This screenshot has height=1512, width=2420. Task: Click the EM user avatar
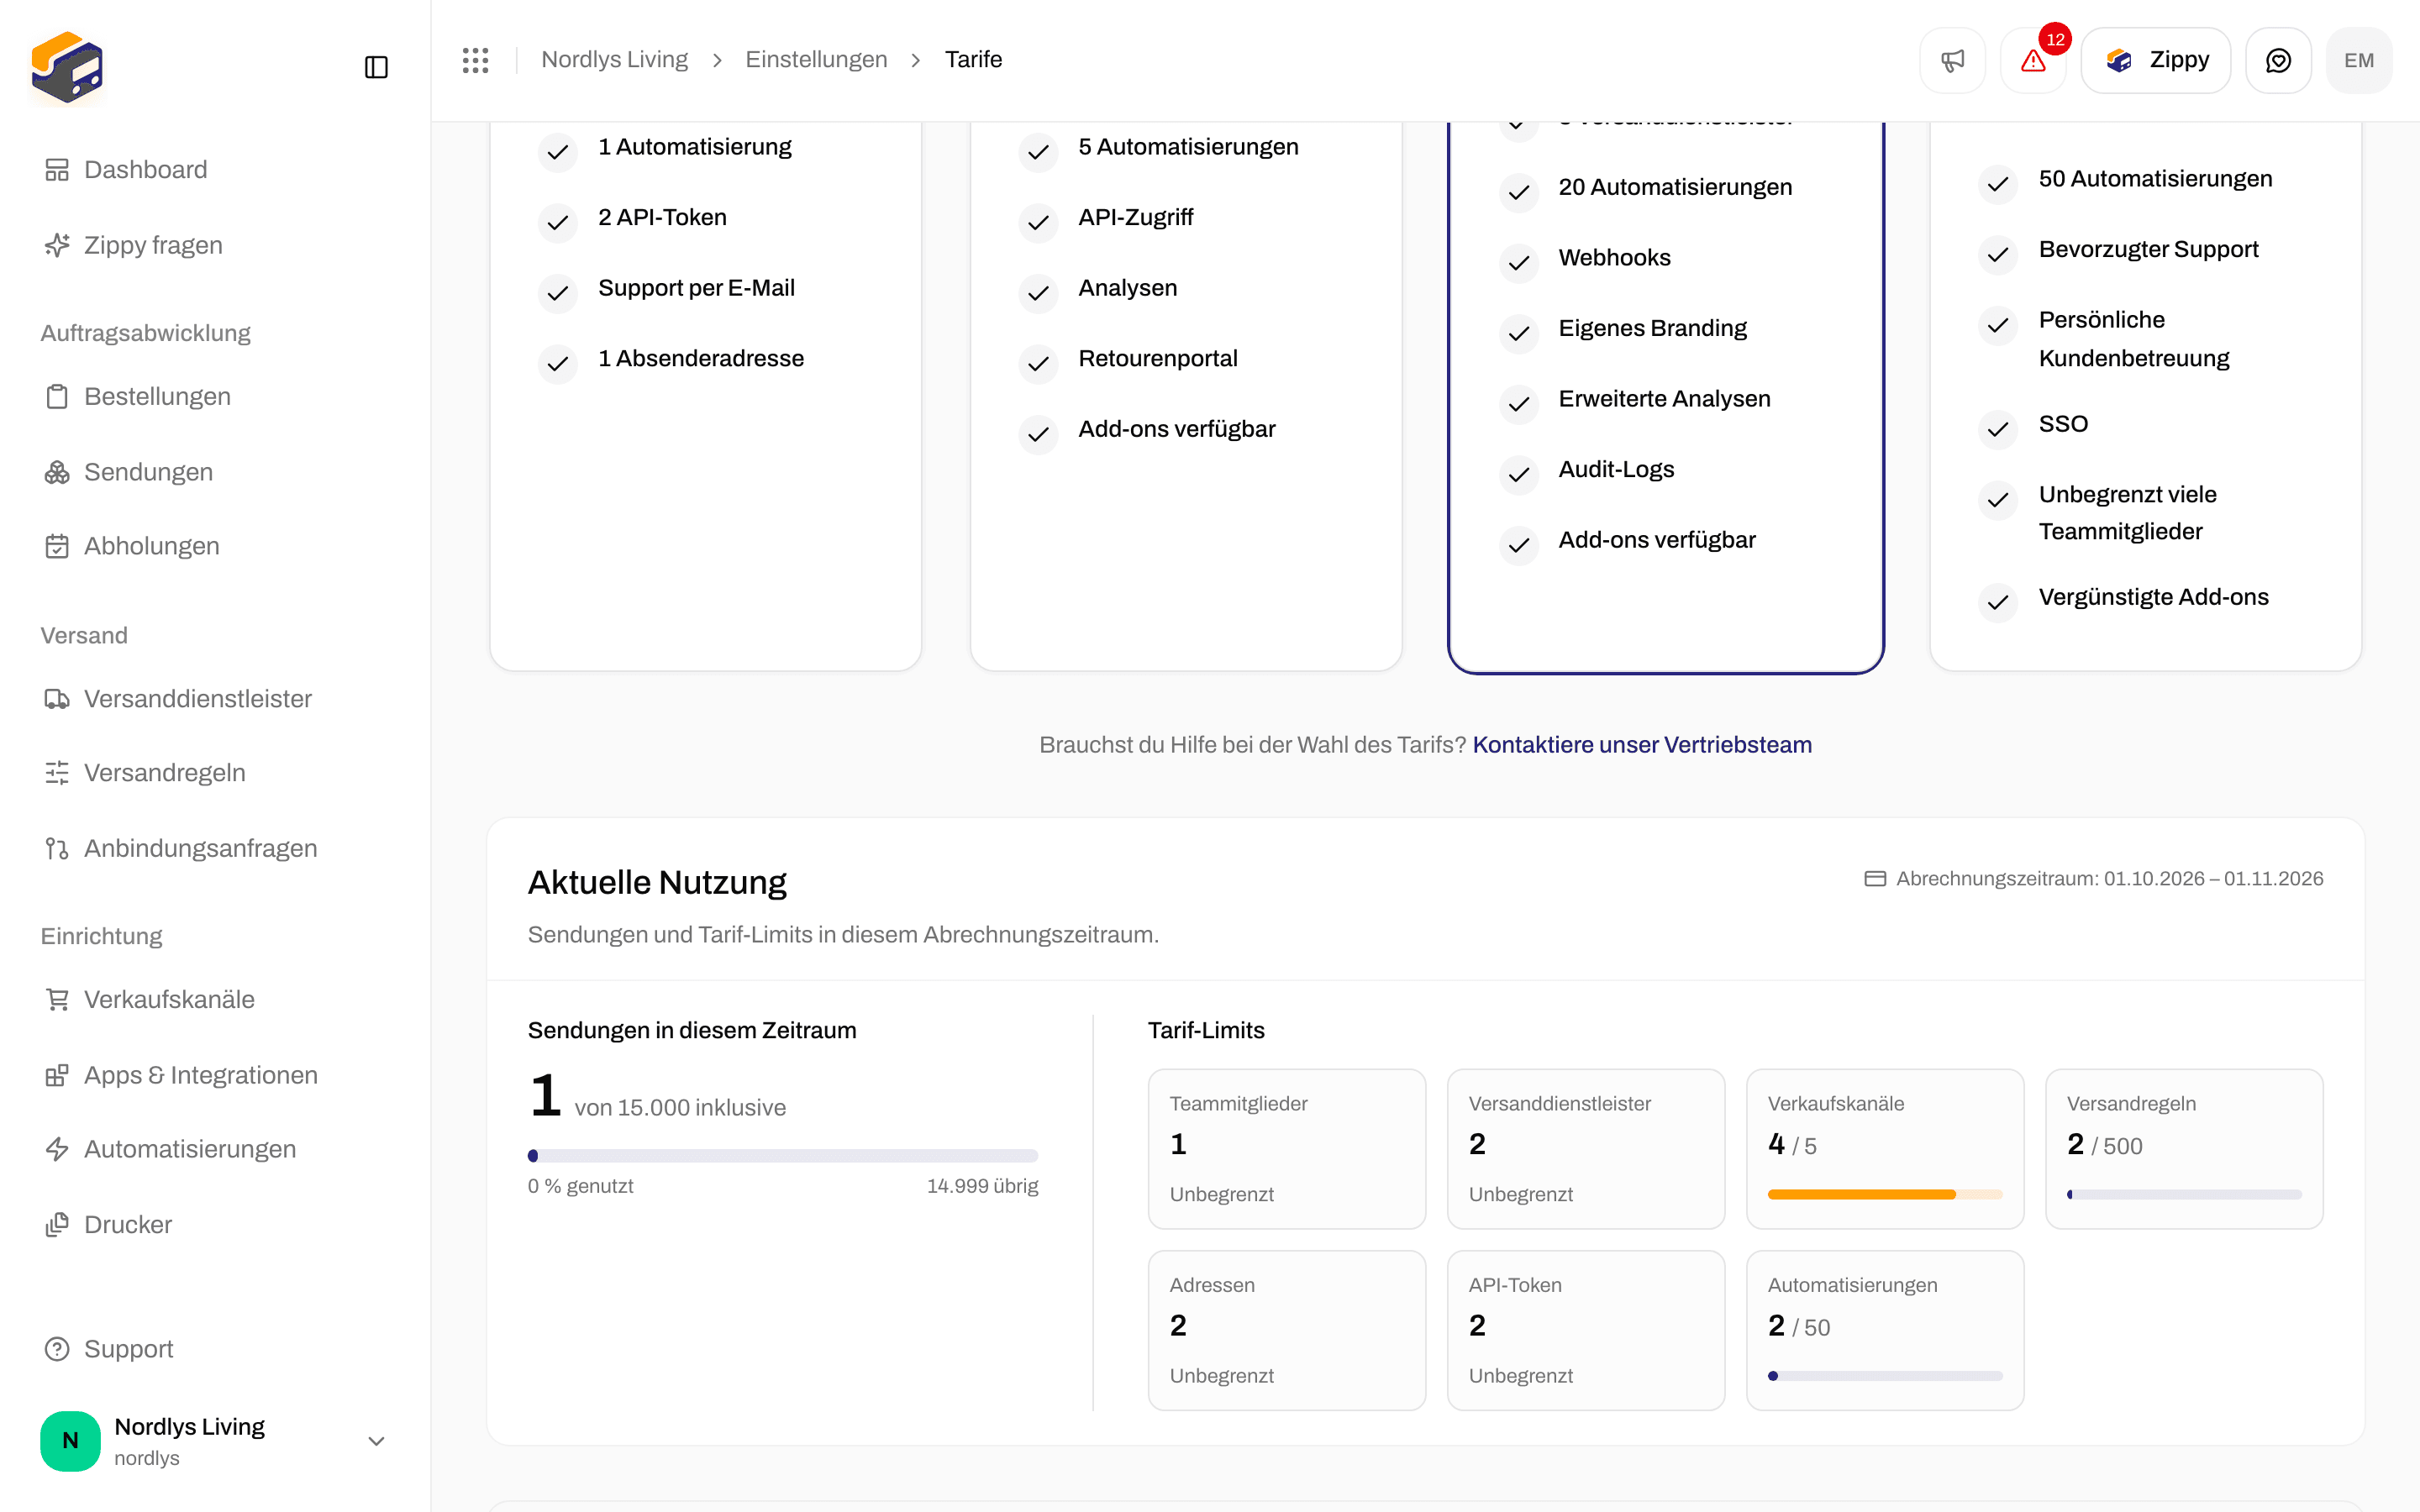click(x=2359, y=60)
